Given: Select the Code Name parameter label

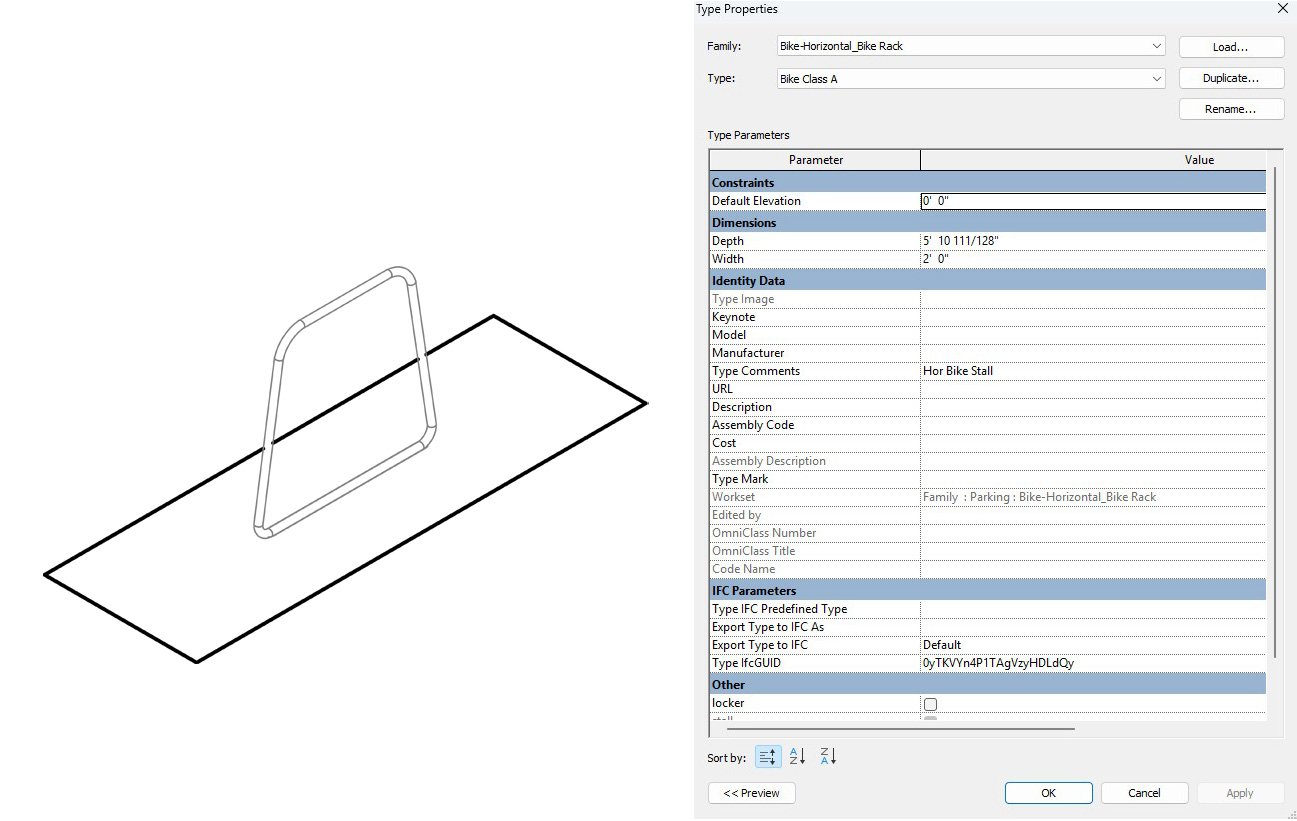Looking at the screenshot, I should pos(743,569).
